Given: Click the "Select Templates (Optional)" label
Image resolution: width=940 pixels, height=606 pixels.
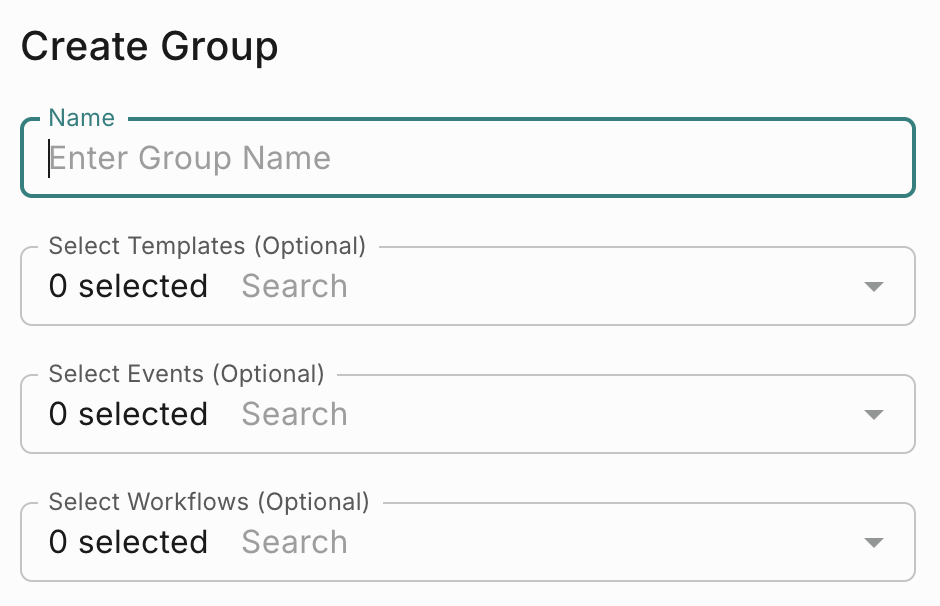Looking at the screenshot, I should point(207,246).
